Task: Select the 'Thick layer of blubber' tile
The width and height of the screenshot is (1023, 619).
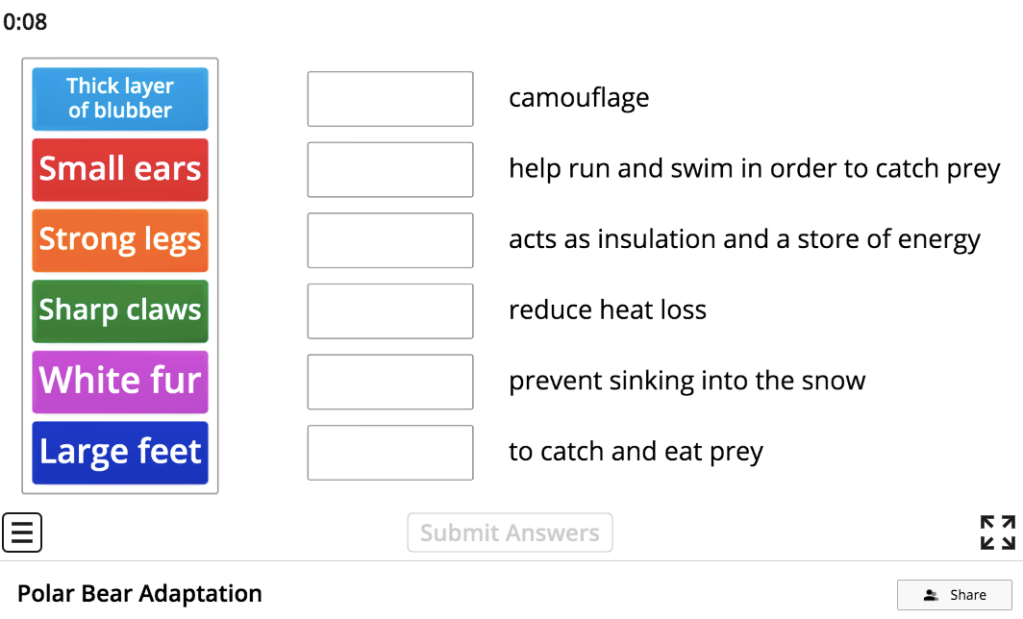Action: pos(120,99)
